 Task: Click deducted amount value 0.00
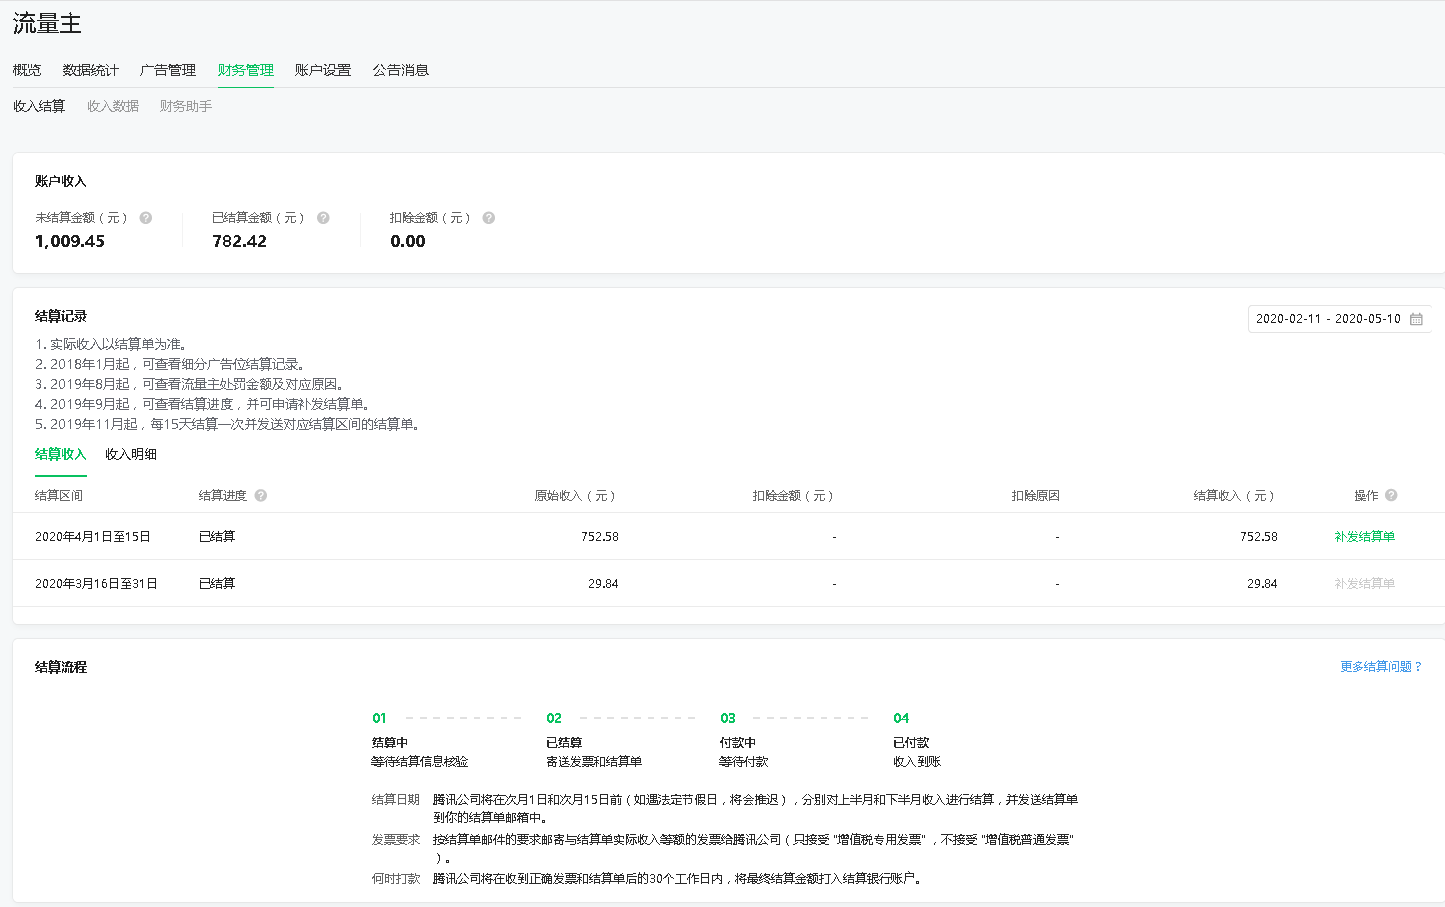(x=408, y=241)
